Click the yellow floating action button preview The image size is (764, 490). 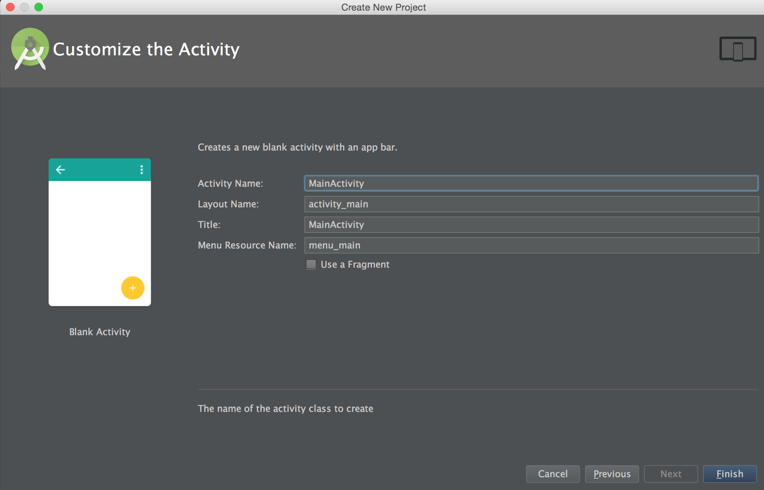click(x=133, y=288)
